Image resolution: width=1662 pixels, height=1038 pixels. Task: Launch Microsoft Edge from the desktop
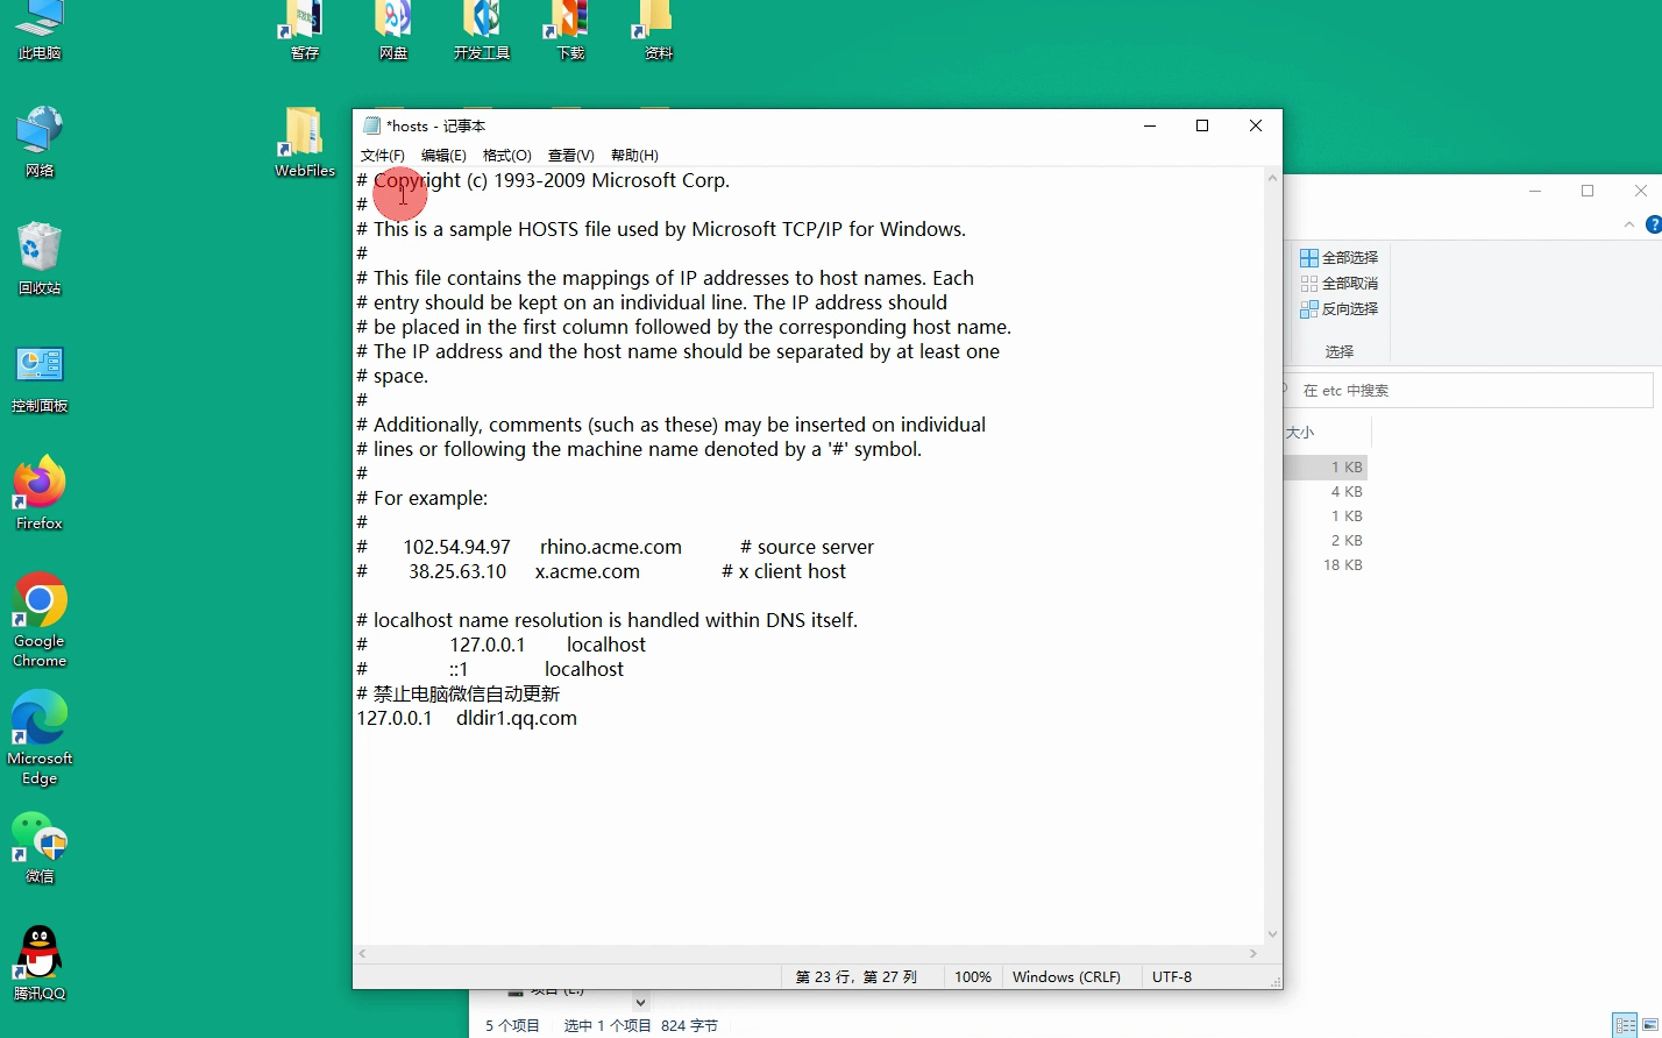pos(39,738)
